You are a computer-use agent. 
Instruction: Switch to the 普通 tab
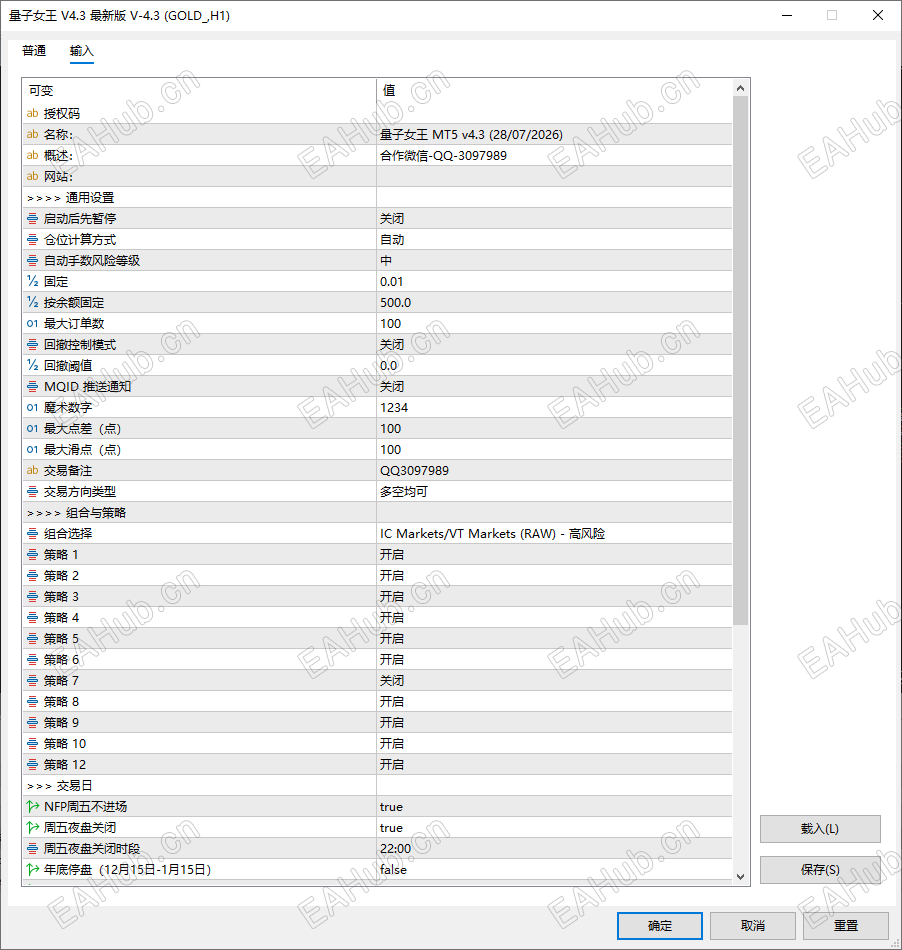pos(34,51)
